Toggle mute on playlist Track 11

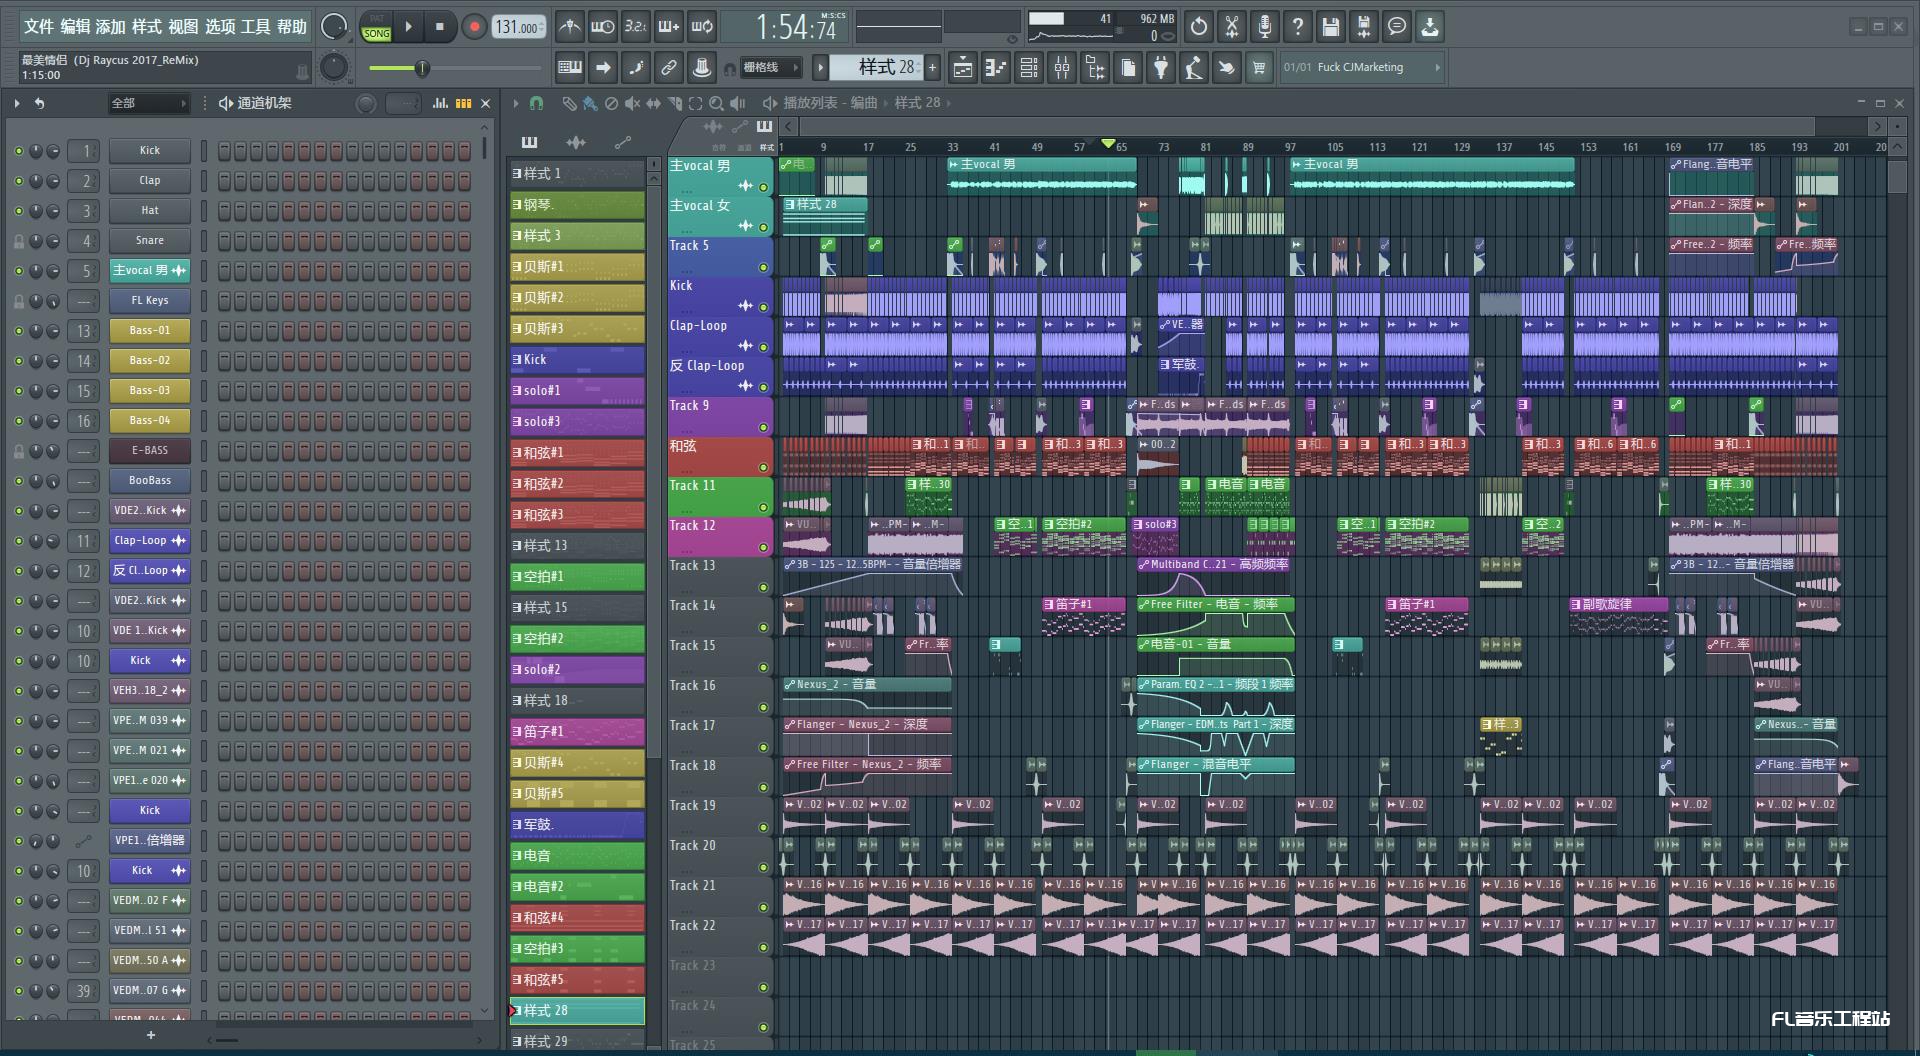pos(763,507)
